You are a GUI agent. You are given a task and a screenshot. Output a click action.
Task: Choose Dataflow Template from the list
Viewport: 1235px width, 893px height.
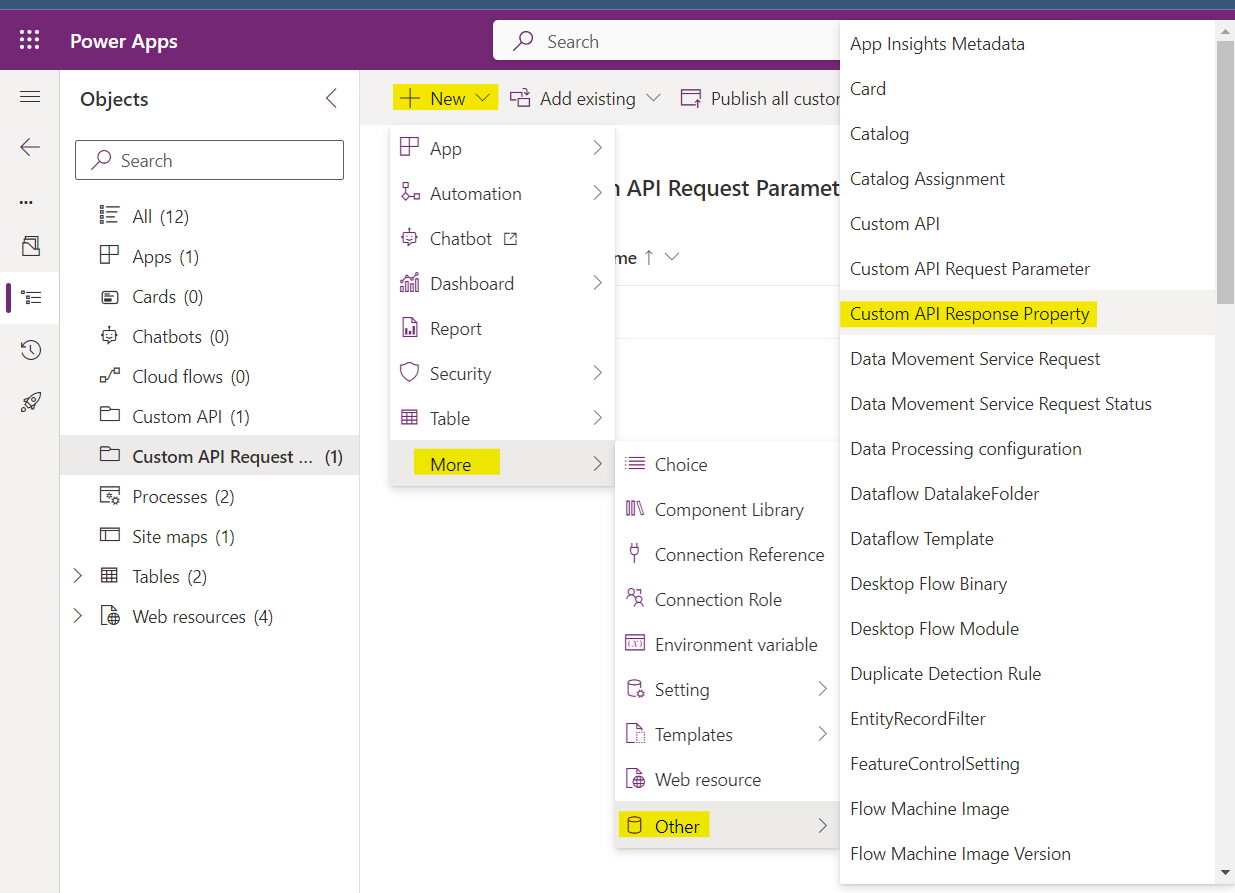point(1028,538)
